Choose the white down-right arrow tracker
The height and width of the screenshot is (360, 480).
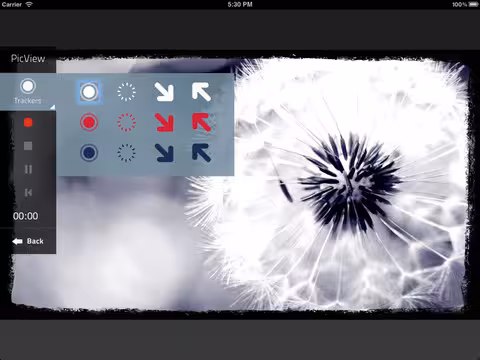164,92
